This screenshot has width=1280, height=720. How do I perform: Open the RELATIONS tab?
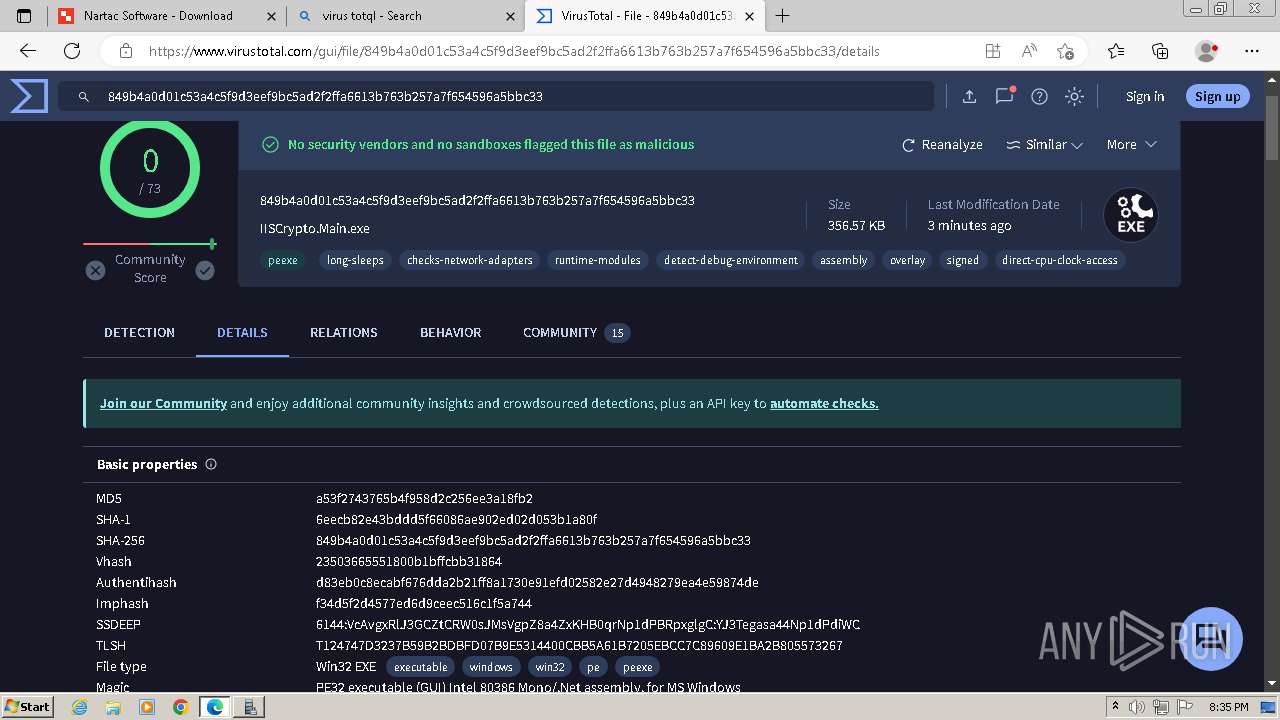343,332
